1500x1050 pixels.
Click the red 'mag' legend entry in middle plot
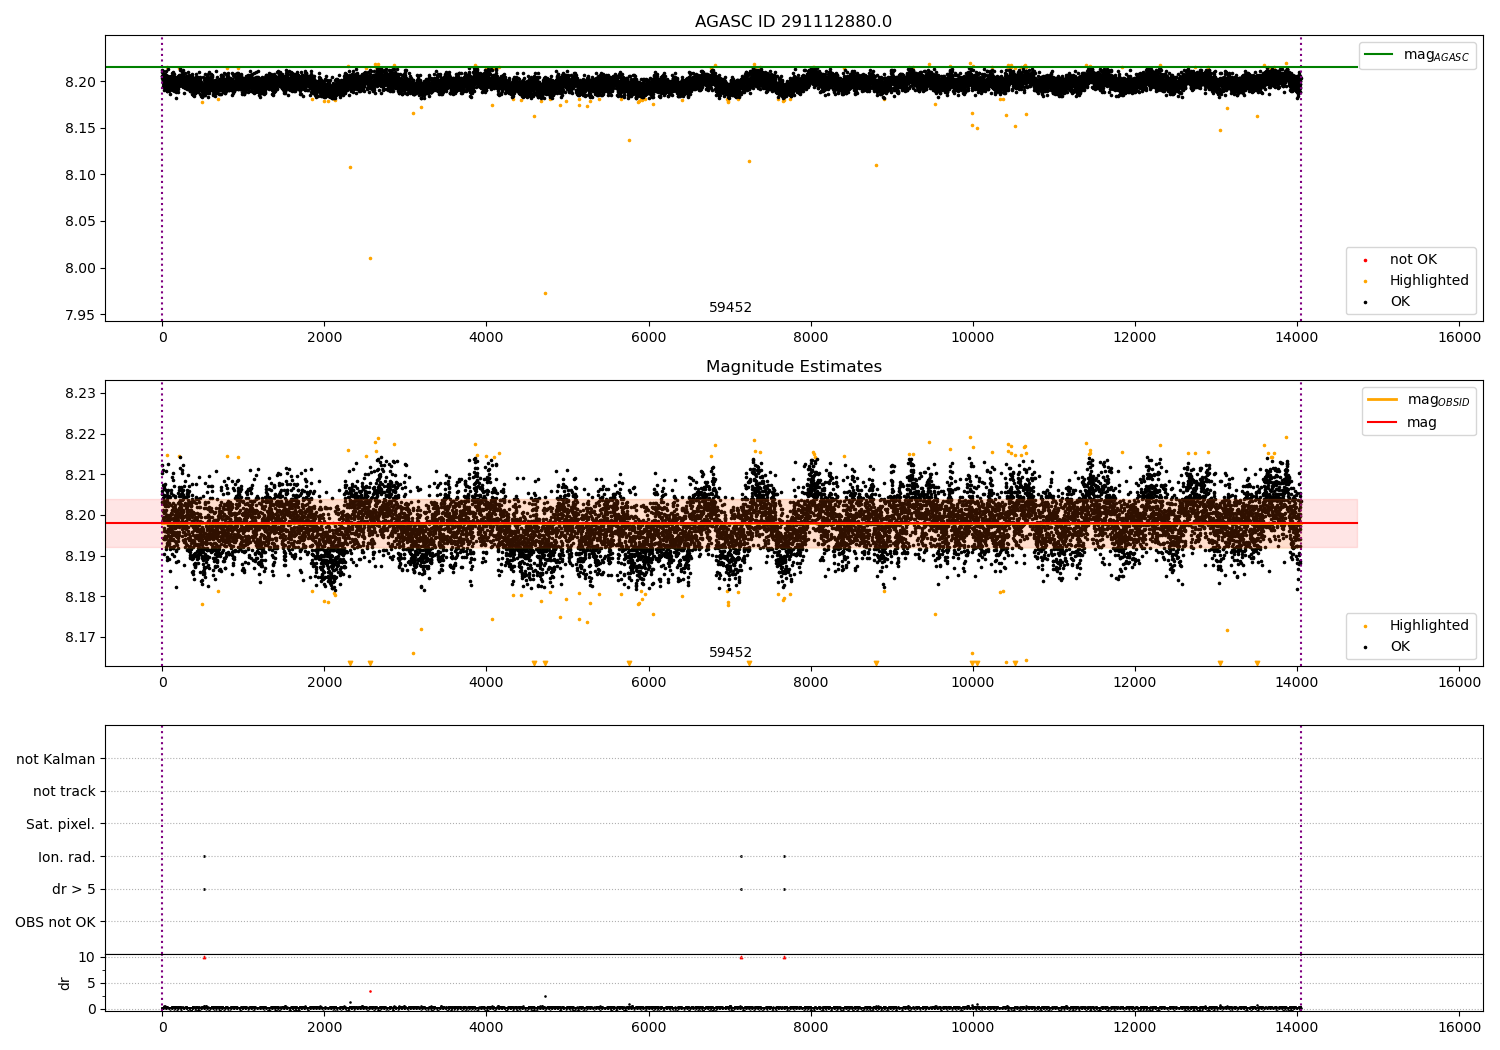pos(1404,422)
